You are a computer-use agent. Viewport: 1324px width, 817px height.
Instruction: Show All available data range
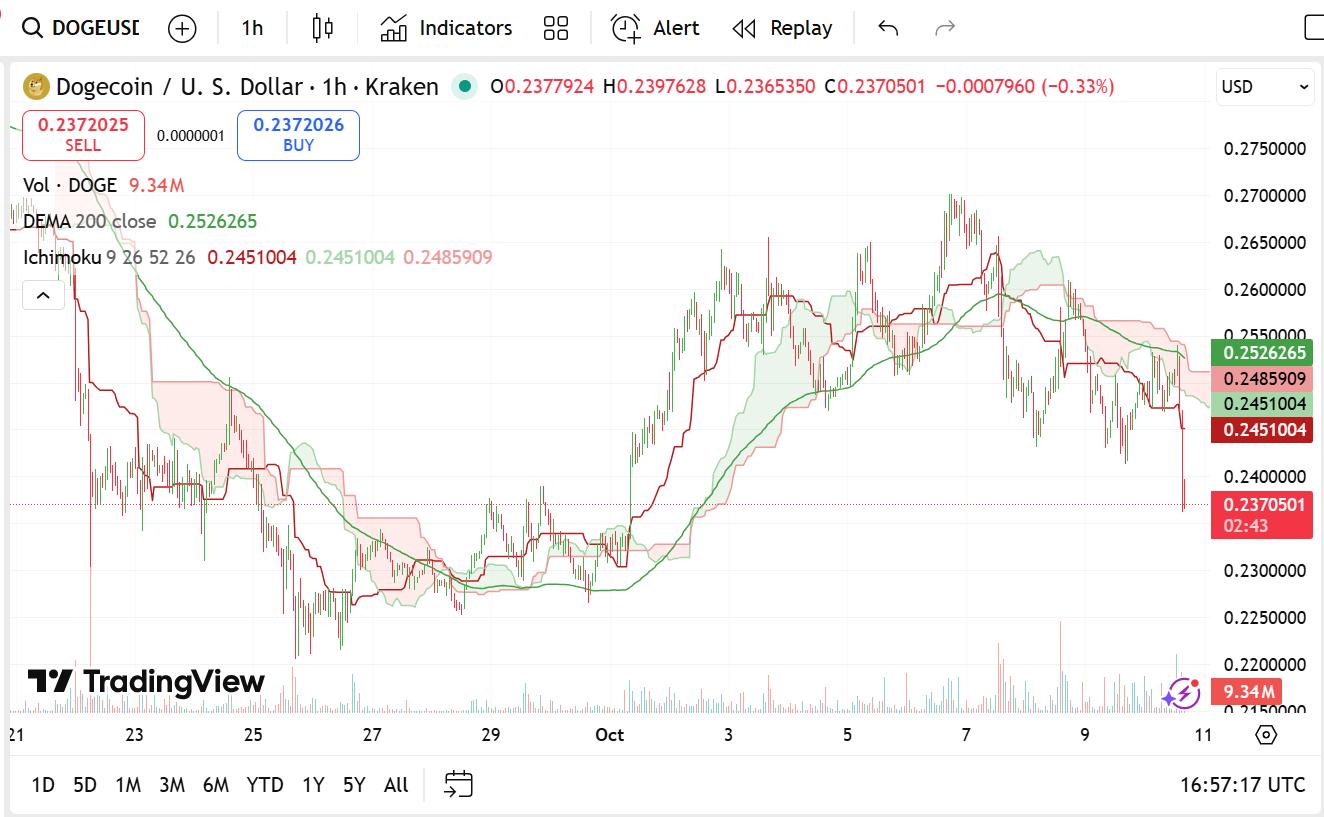[x=396, y=785]
